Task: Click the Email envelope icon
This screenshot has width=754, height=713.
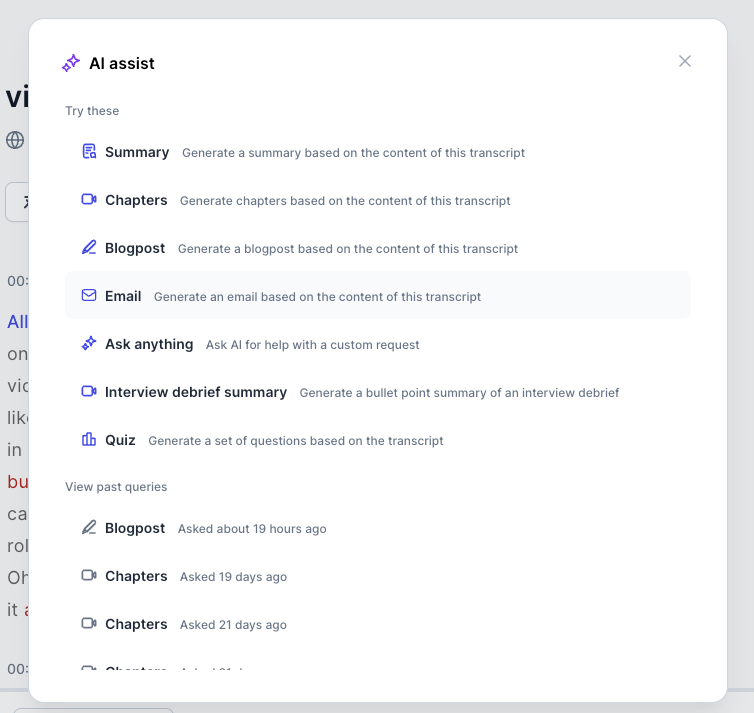Action: pyautogui.click(x=89, y=296)
